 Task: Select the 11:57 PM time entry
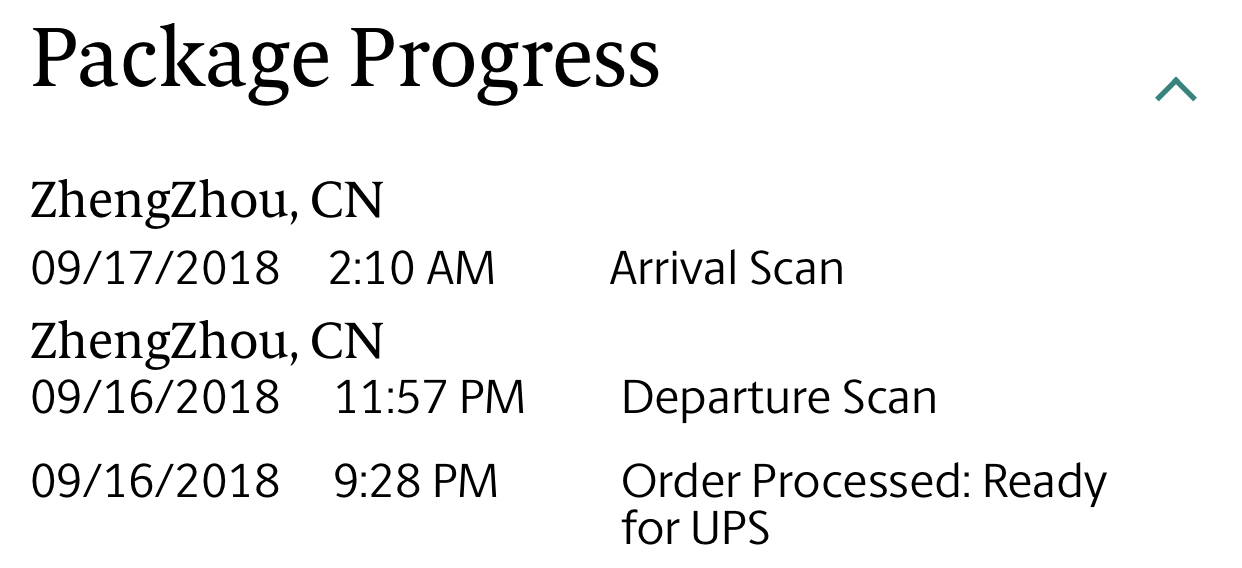pyautogui.click(x=430, y=398)
